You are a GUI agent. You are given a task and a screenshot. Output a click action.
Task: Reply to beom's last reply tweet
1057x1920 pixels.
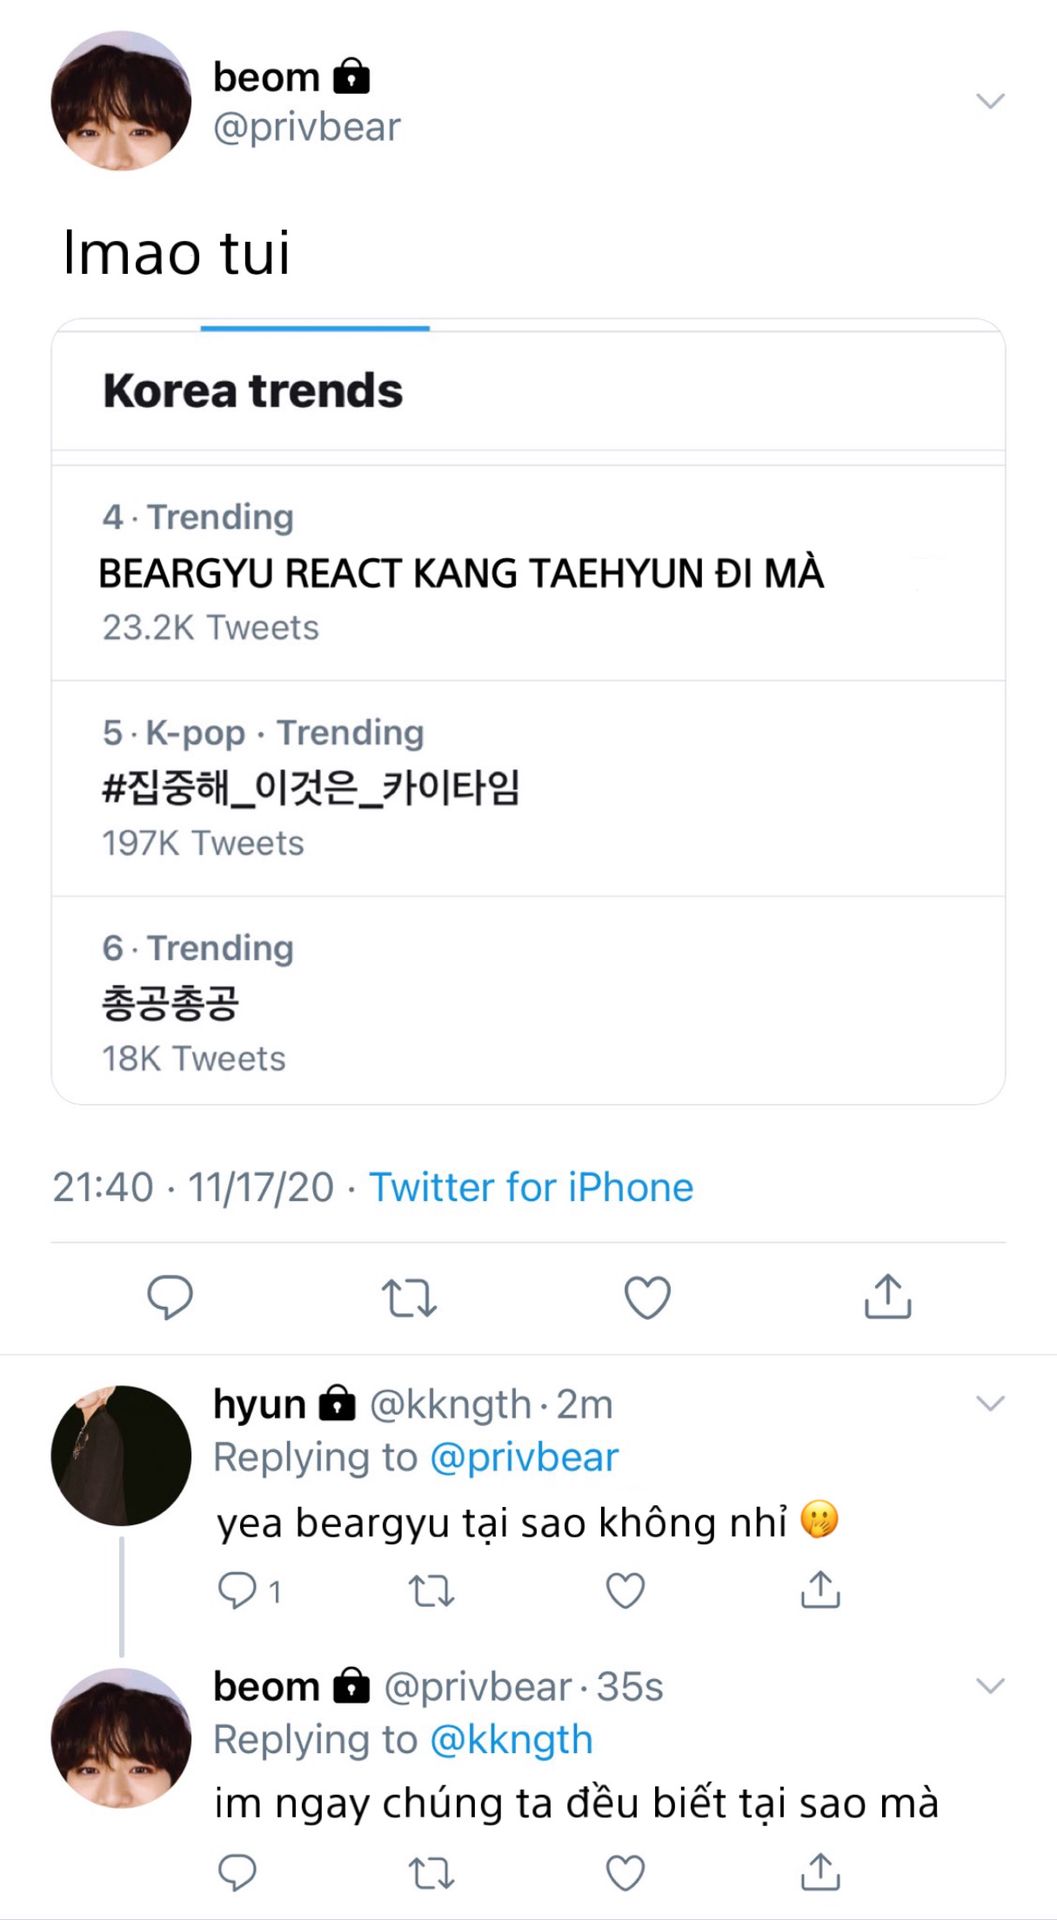pyautogui.click(x=237, y=1873)
